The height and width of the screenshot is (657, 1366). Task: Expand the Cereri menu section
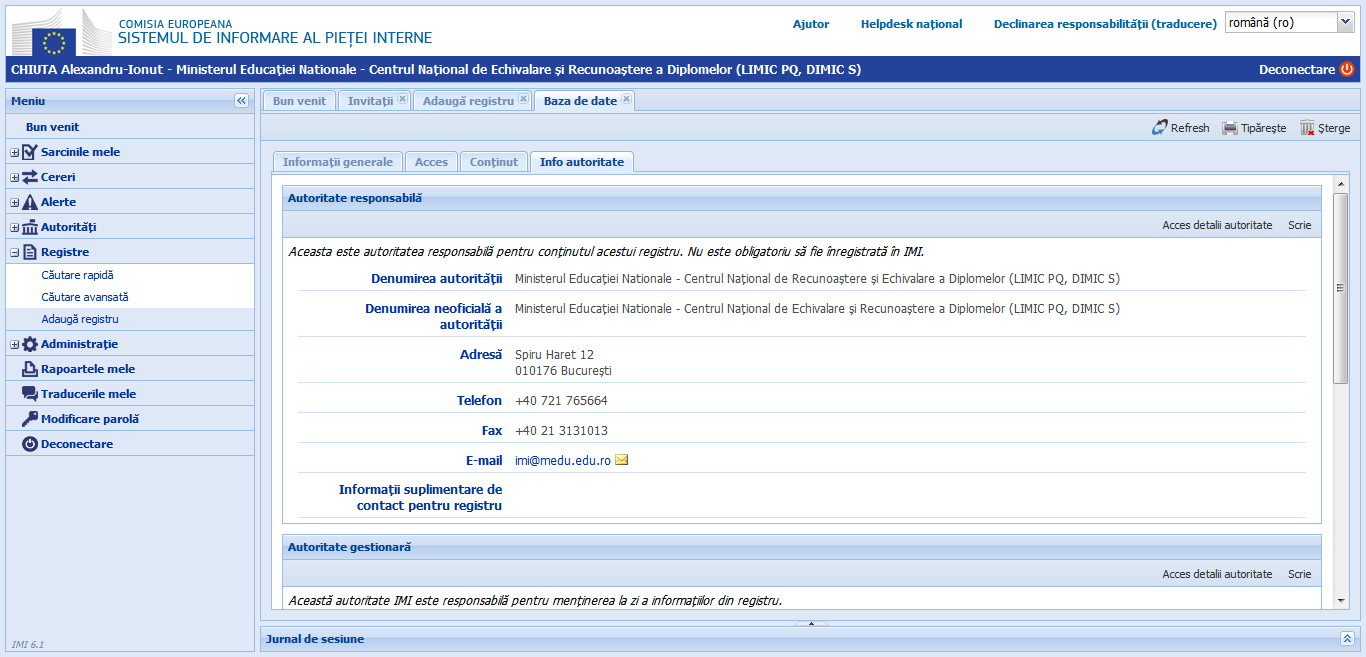pos(12,176)
